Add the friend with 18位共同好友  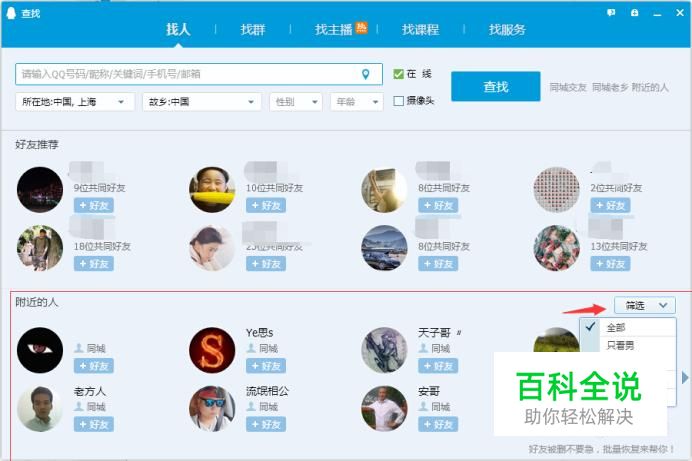click(x=94, y=264)
